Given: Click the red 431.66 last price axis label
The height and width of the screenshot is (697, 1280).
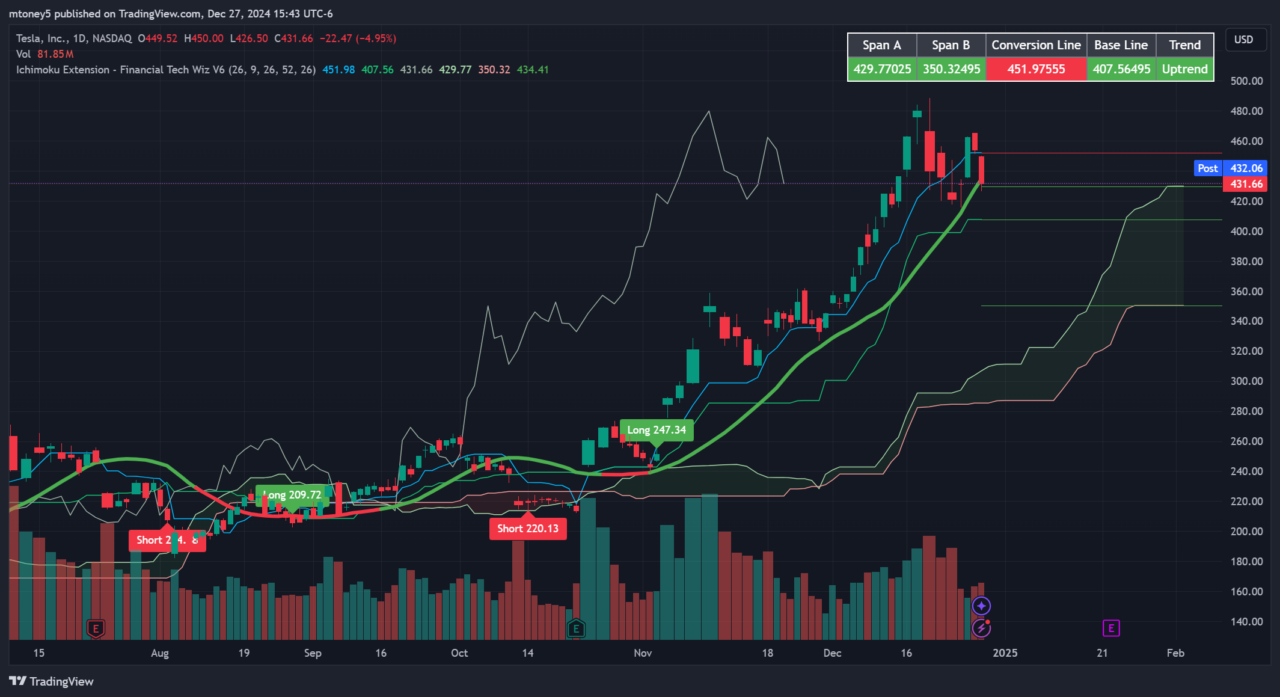Looking at the screenshot, I should click(1246, 184).
